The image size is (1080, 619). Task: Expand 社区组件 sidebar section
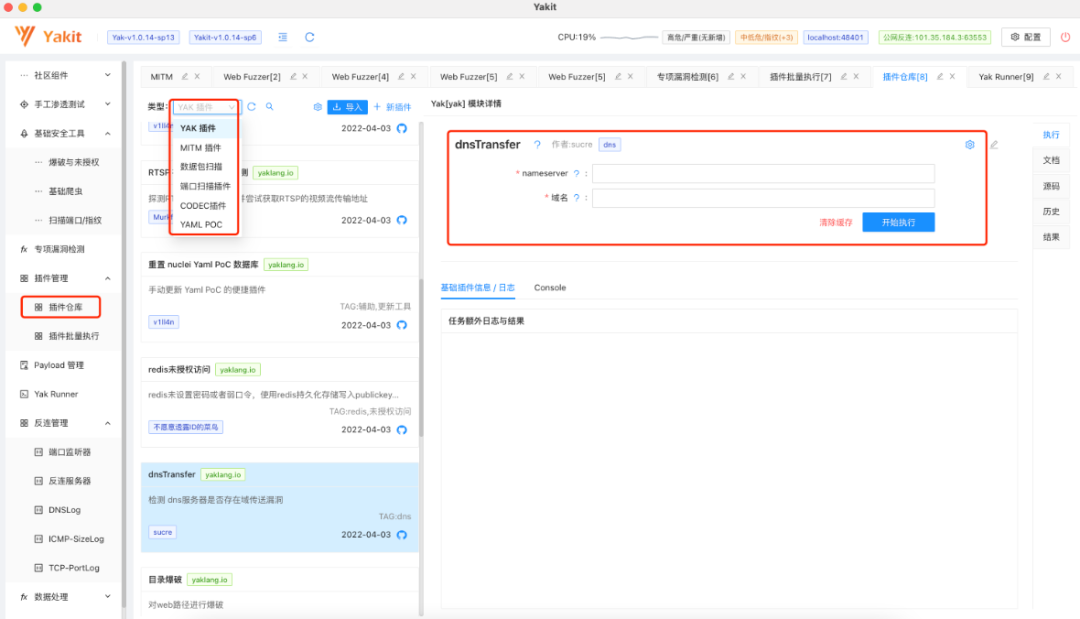point(107,75)
